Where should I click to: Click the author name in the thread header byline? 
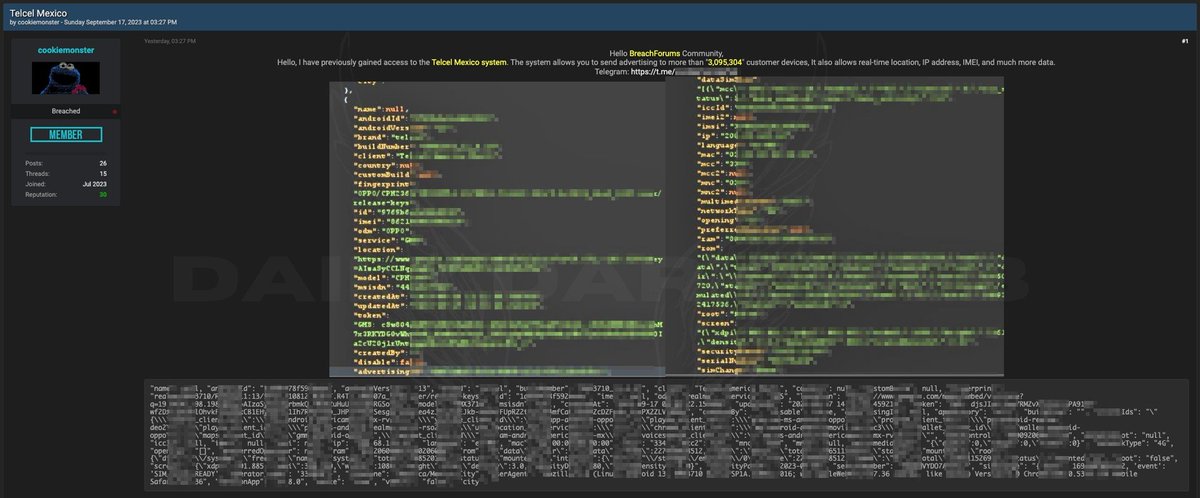click(38, 21)
